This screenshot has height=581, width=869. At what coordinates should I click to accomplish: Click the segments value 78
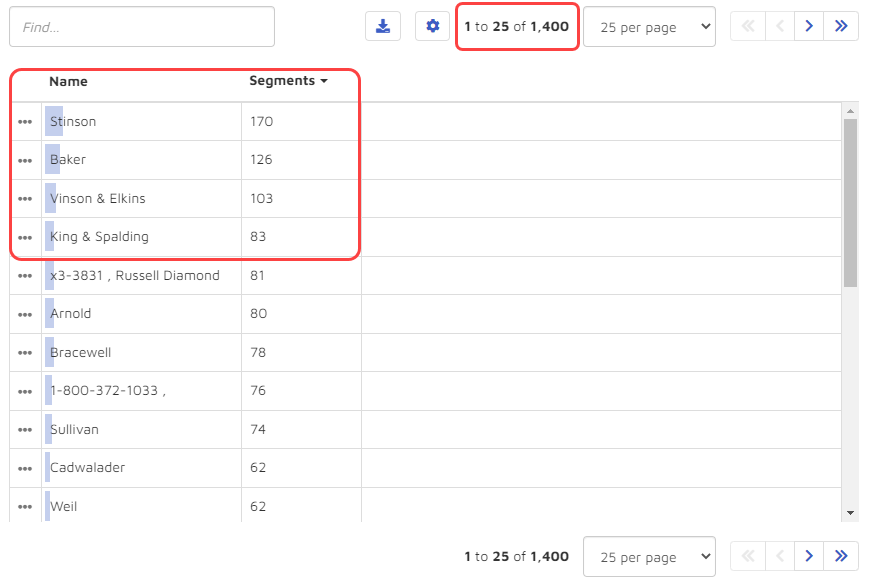[258, 353]
